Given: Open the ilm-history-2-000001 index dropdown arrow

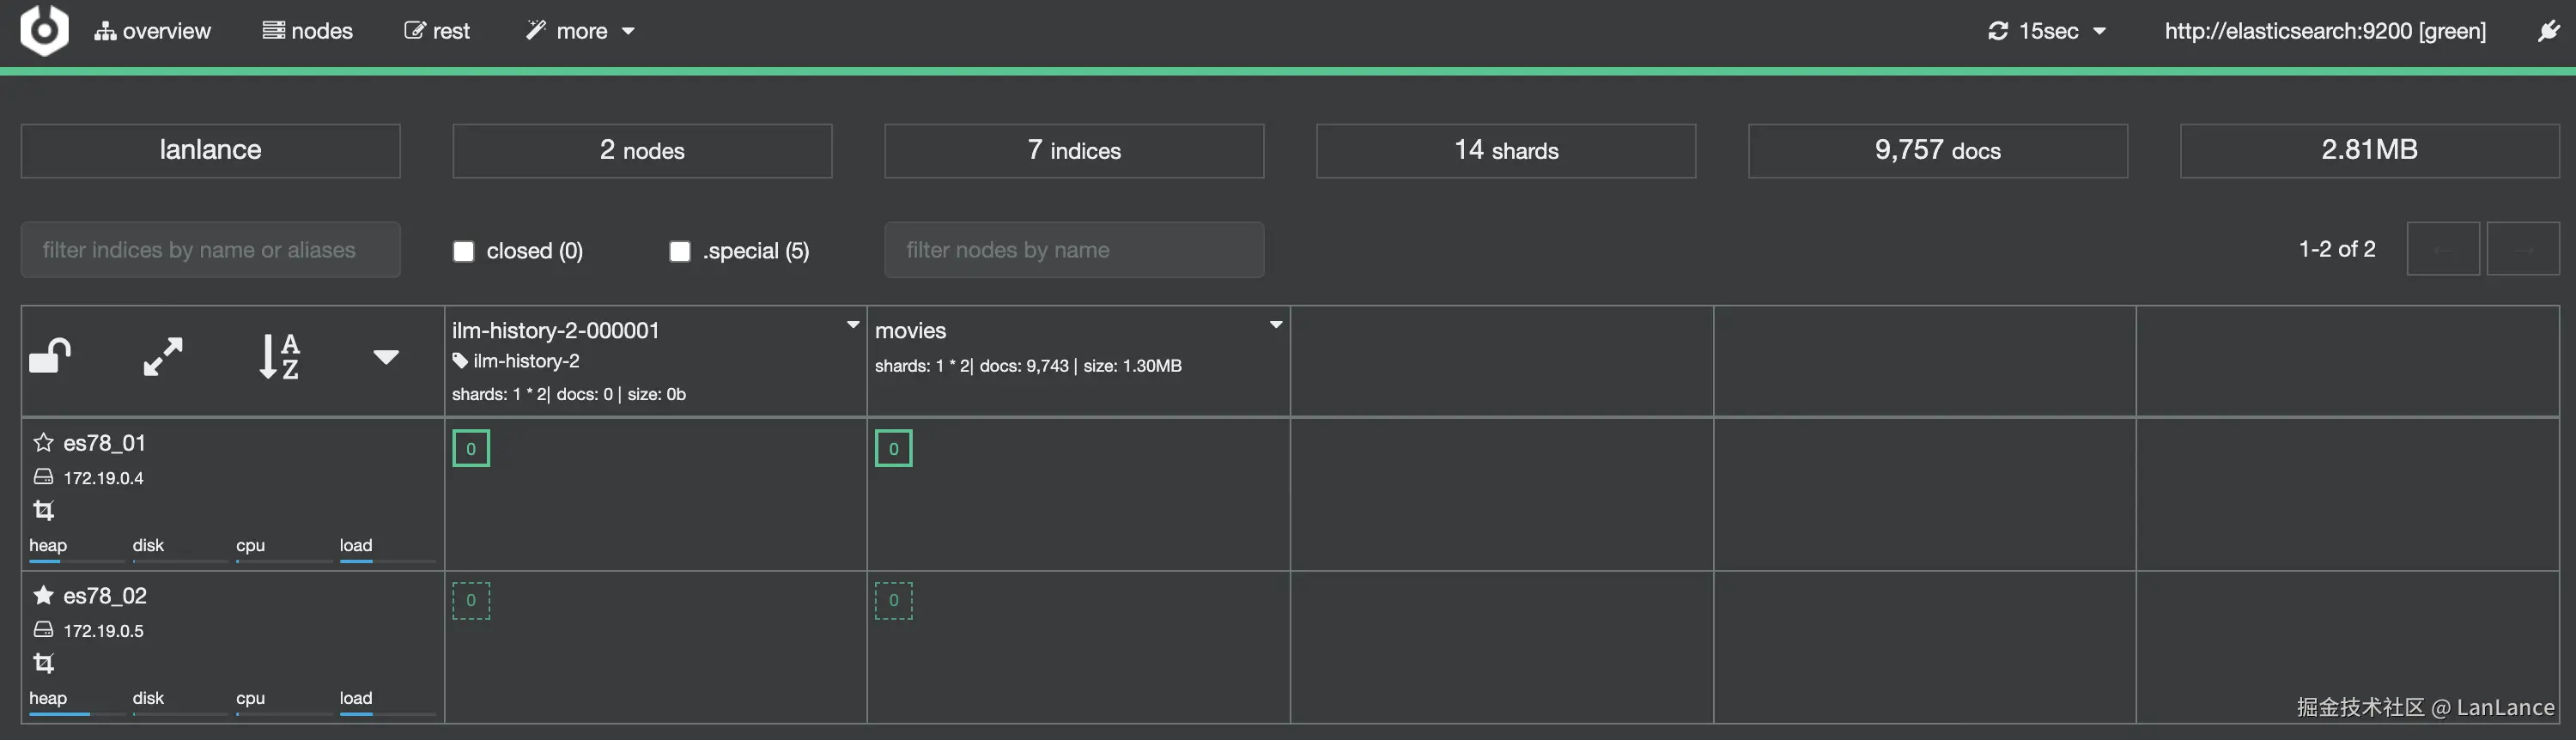Looking at the screenshot, I should point(853,325).
